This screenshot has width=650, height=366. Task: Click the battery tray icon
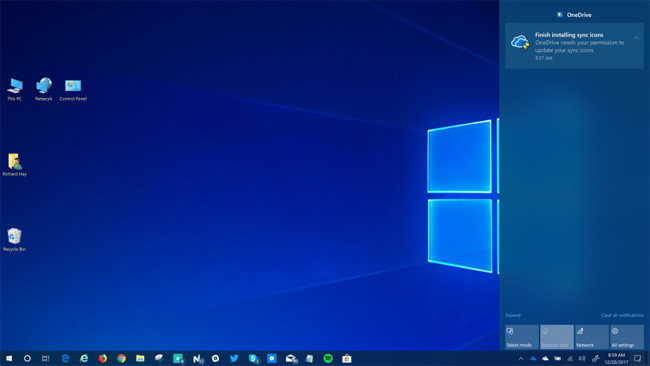(x=558, y=359)
